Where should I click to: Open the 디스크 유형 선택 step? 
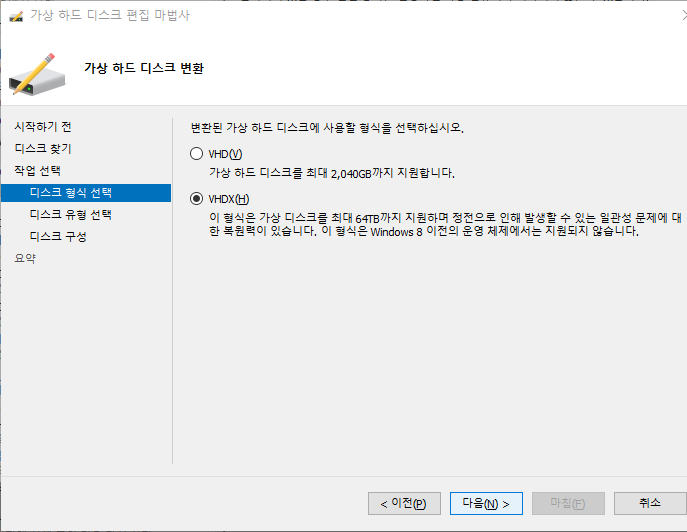coord(71,215)
